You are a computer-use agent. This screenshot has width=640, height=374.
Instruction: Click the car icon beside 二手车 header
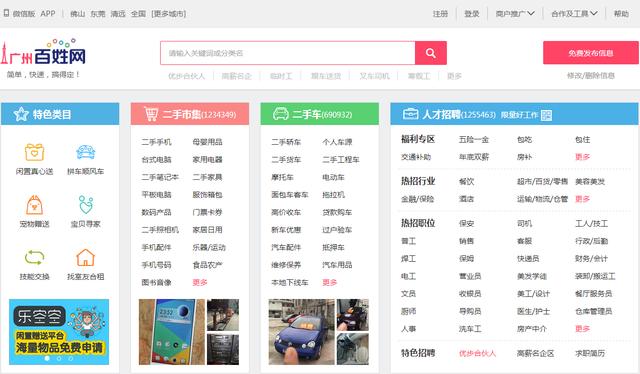(280, 114)
